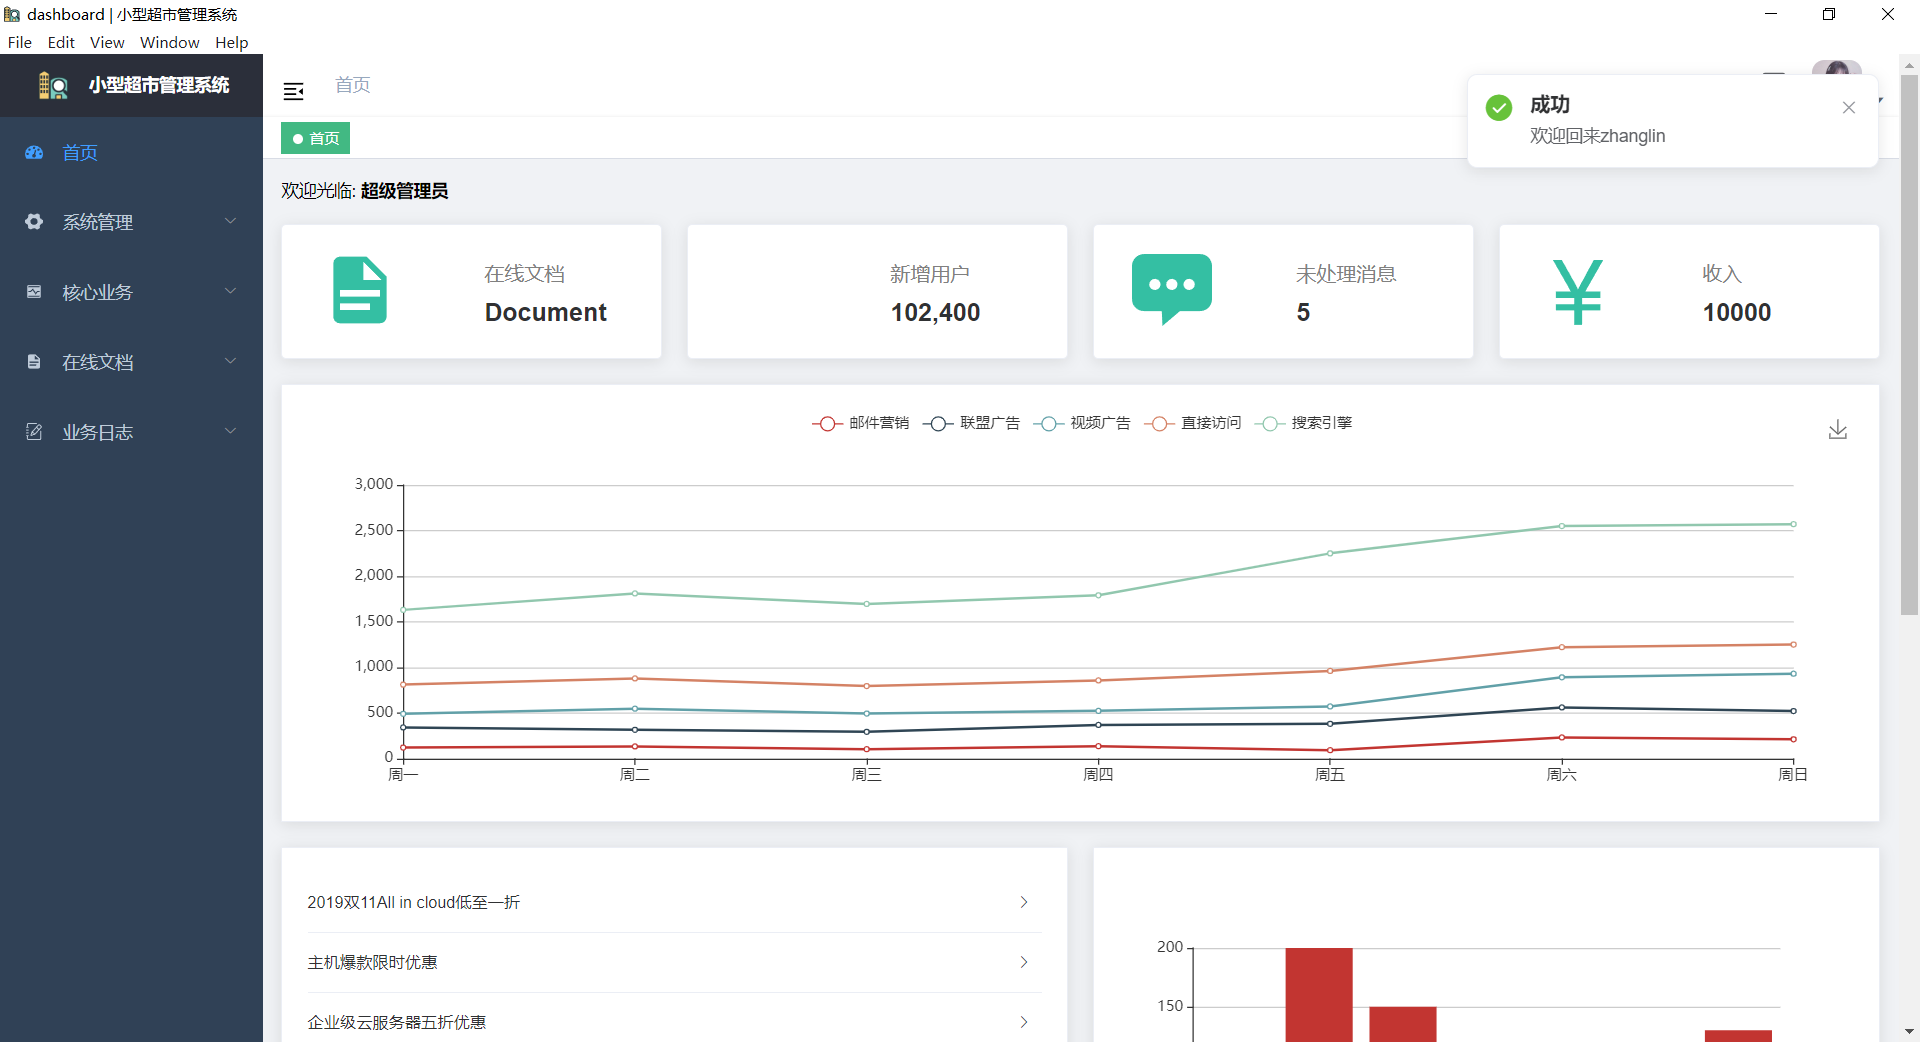1920x1042 pixels.
Task: Go to 首页 in the sidebar
Action: pos(131,153)
